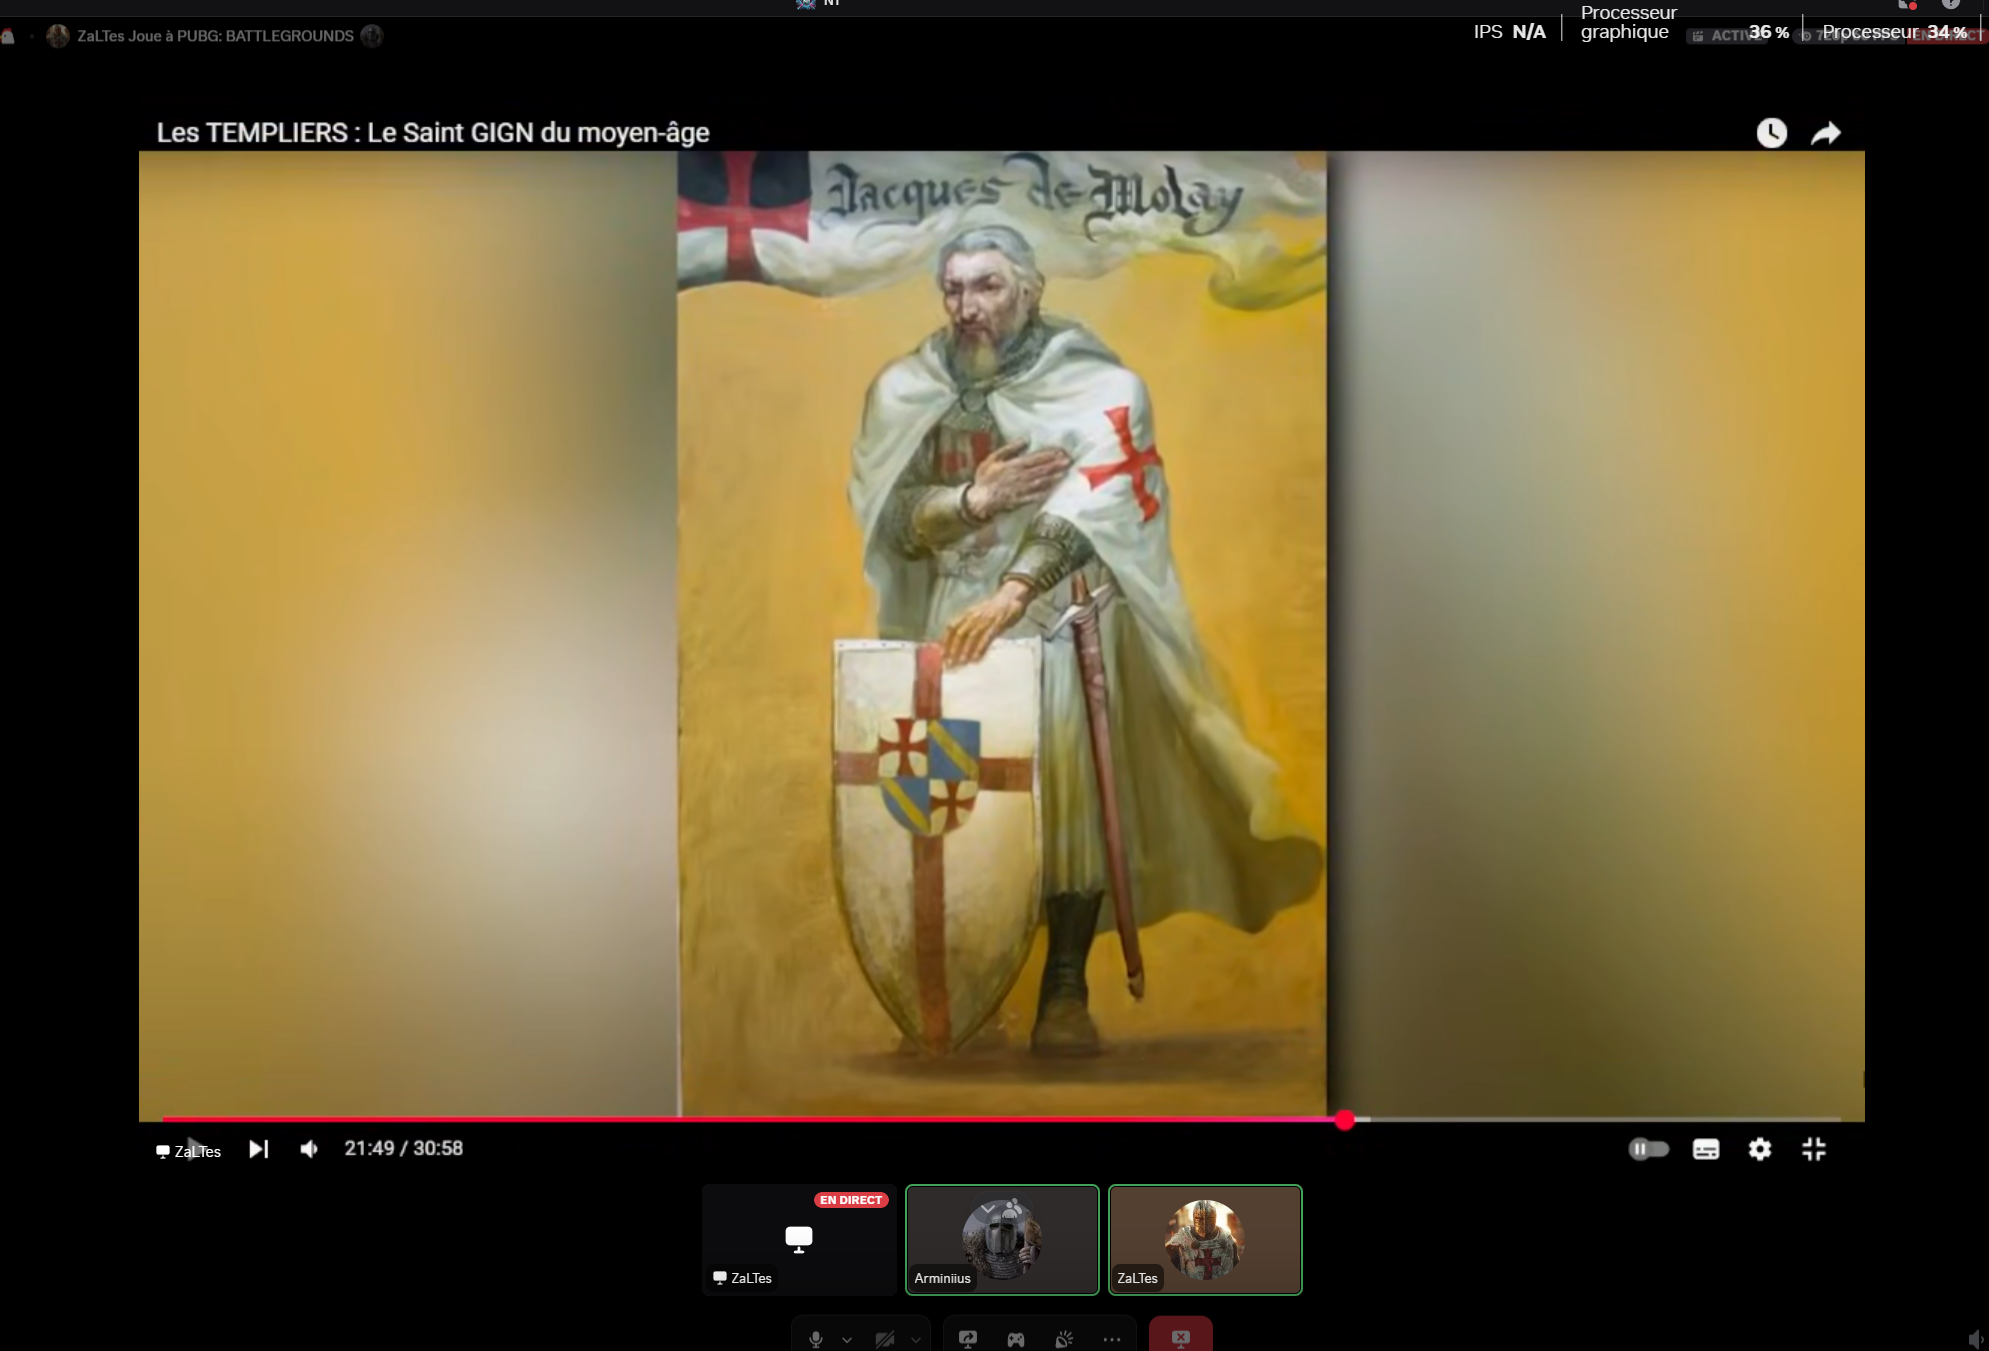Expand the chevron on Arminiius tile
The width and height of the screenshot is (1989, 1351).
[x=988, y=1208]
